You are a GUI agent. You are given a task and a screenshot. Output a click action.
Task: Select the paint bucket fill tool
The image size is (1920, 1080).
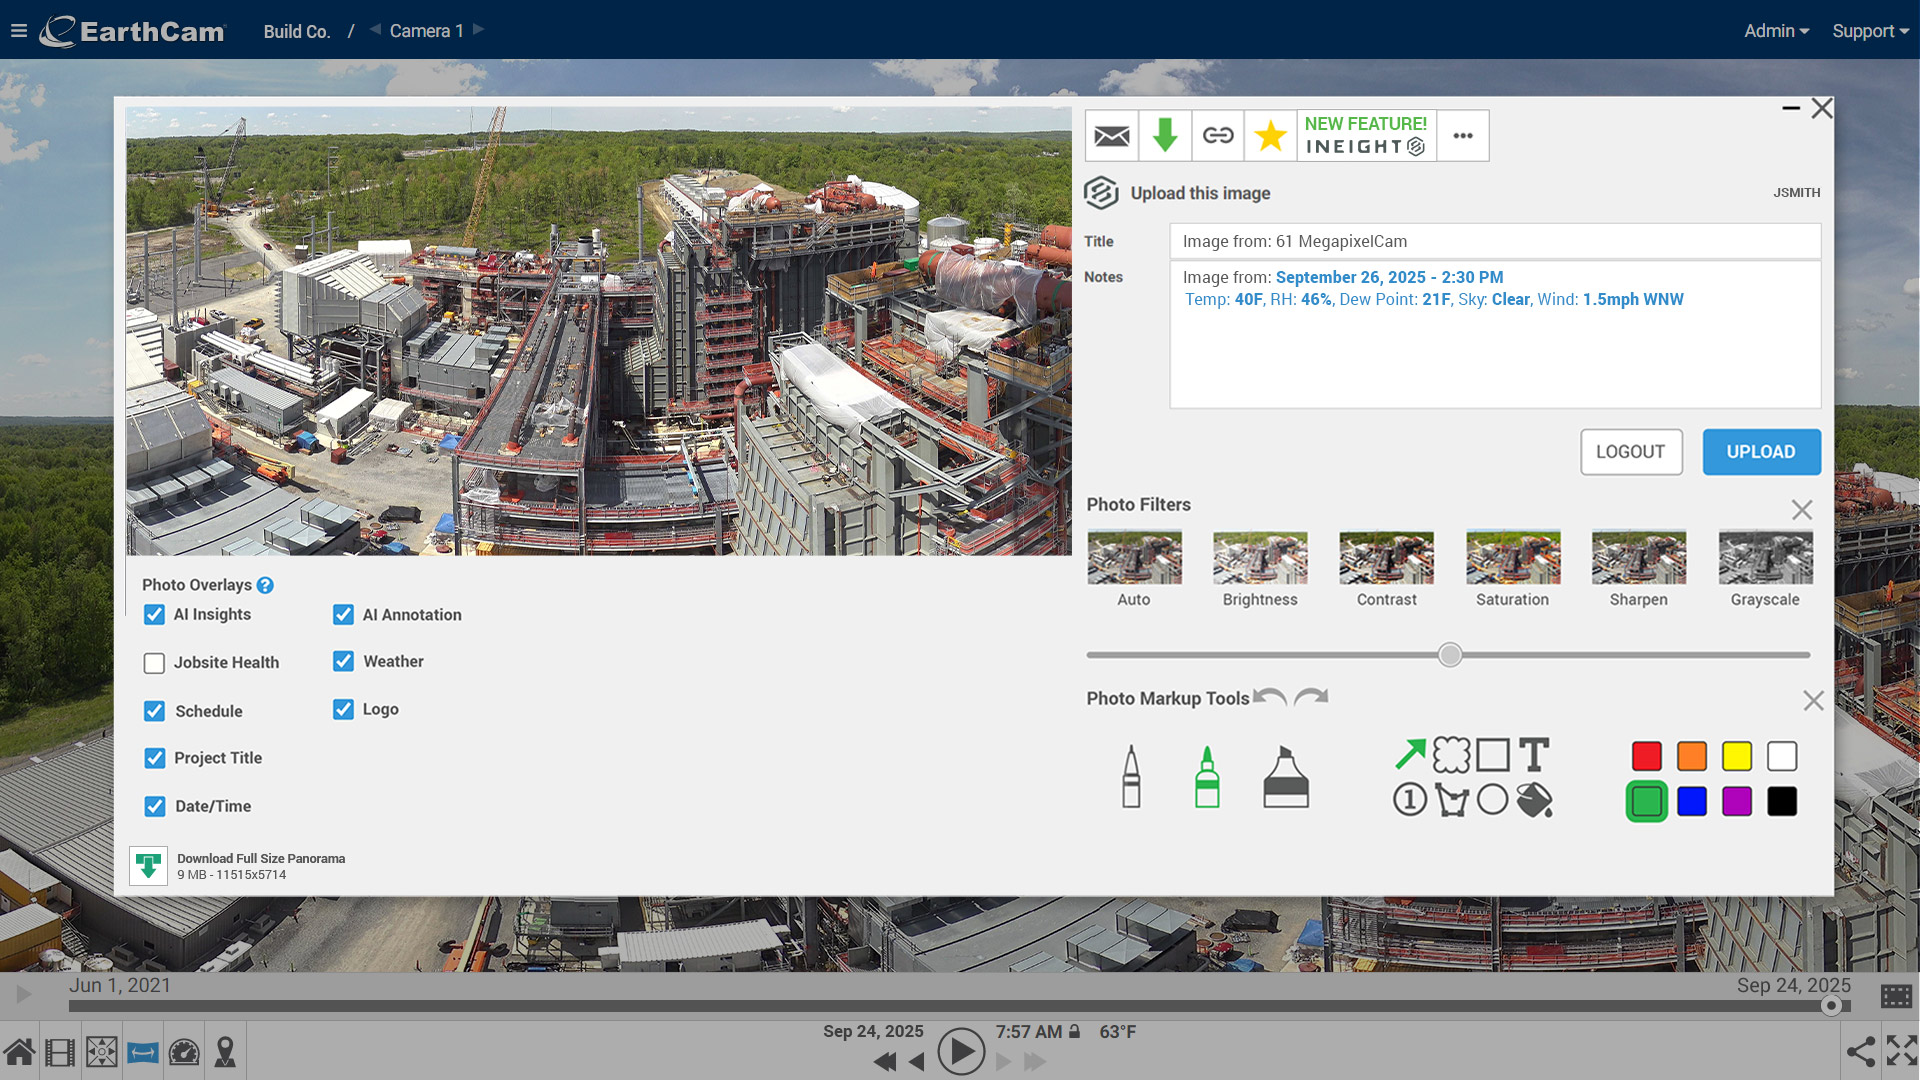1534,800
